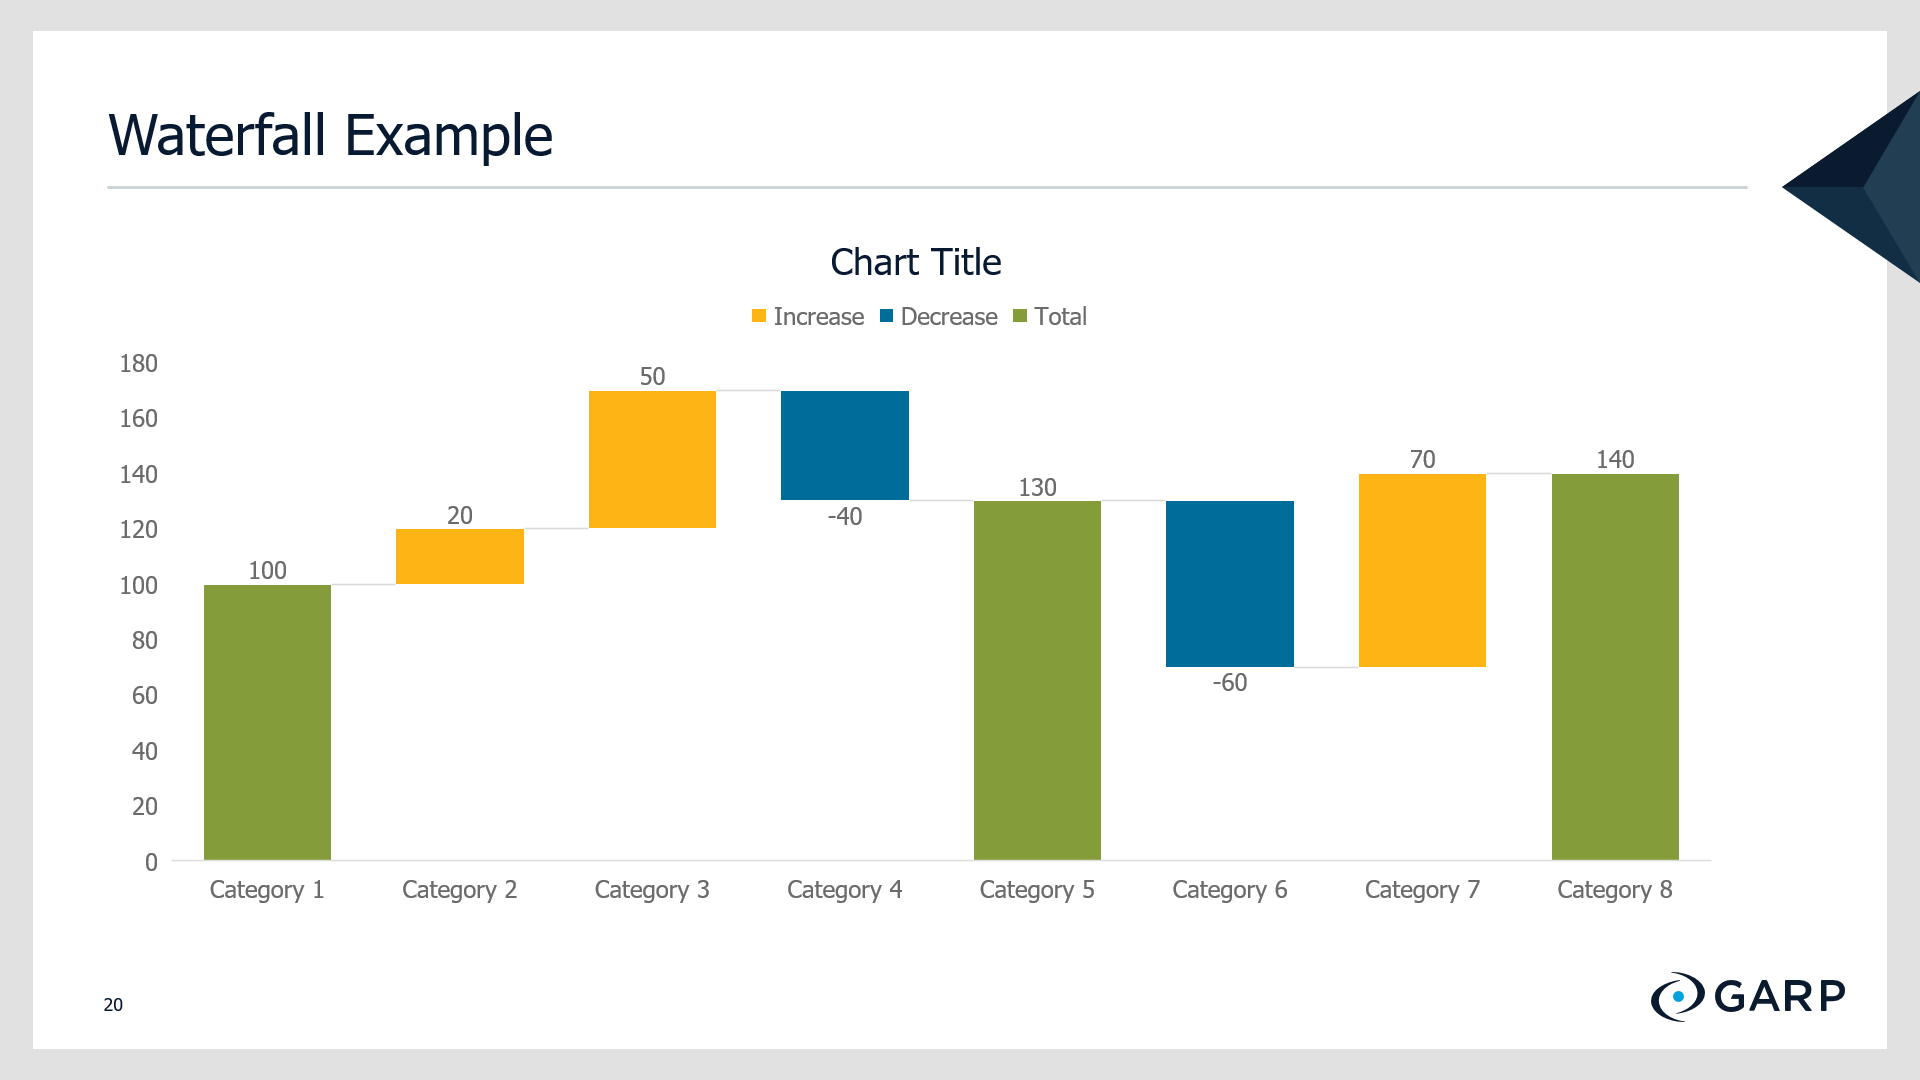
Task: Click the Waterfall Example slide heading
Action: point(330,135)
